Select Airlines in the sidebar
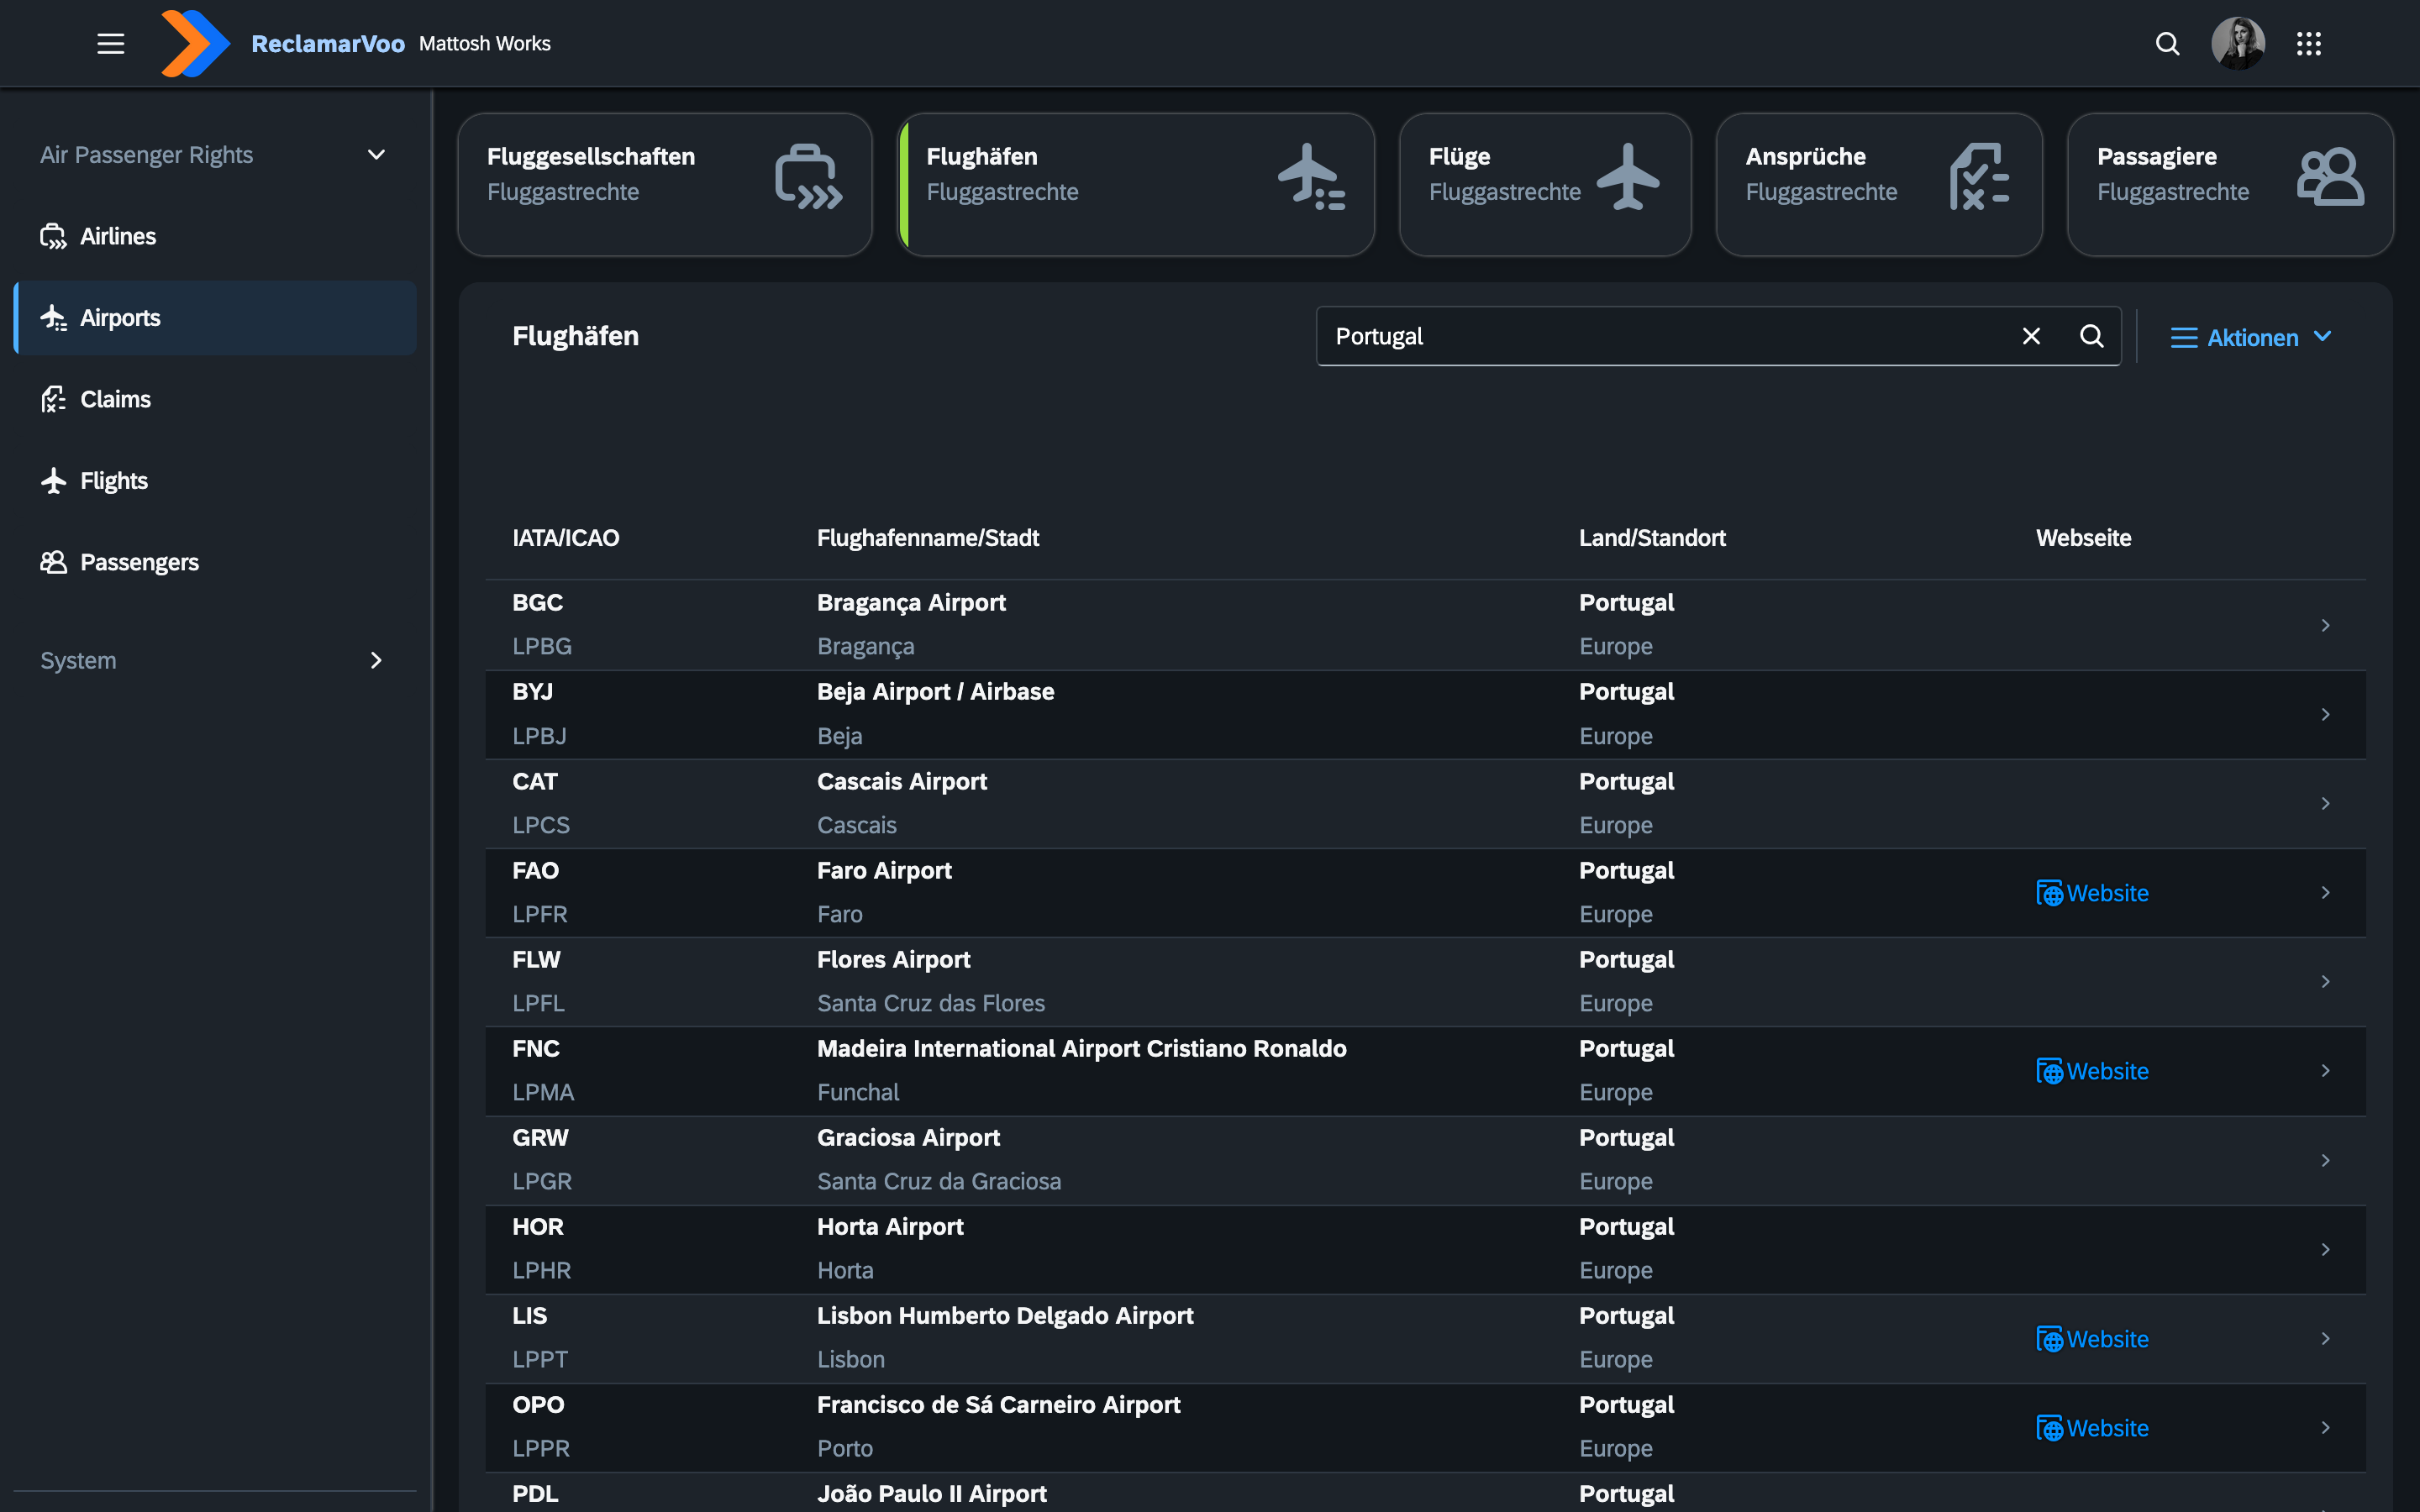The image size is (2420, 1512). click(117, 236)
